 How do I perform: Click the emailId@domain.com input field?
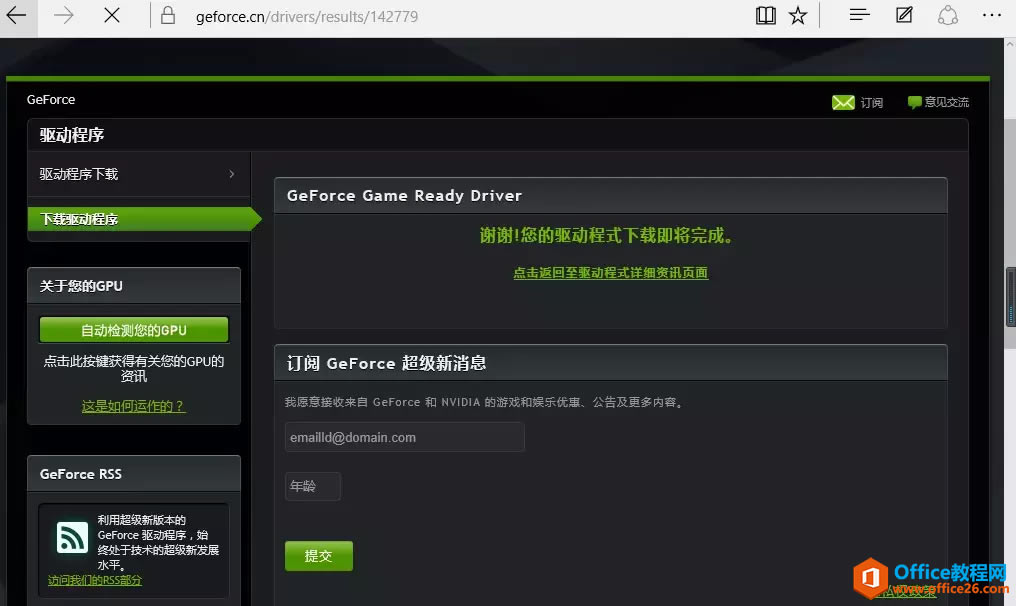404,437
